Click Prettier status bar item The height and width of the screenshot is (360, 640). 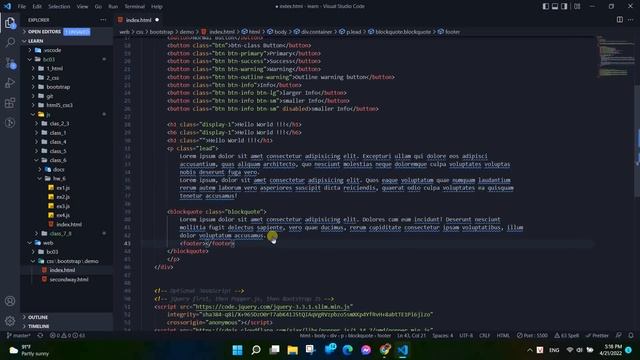point(597,336)
